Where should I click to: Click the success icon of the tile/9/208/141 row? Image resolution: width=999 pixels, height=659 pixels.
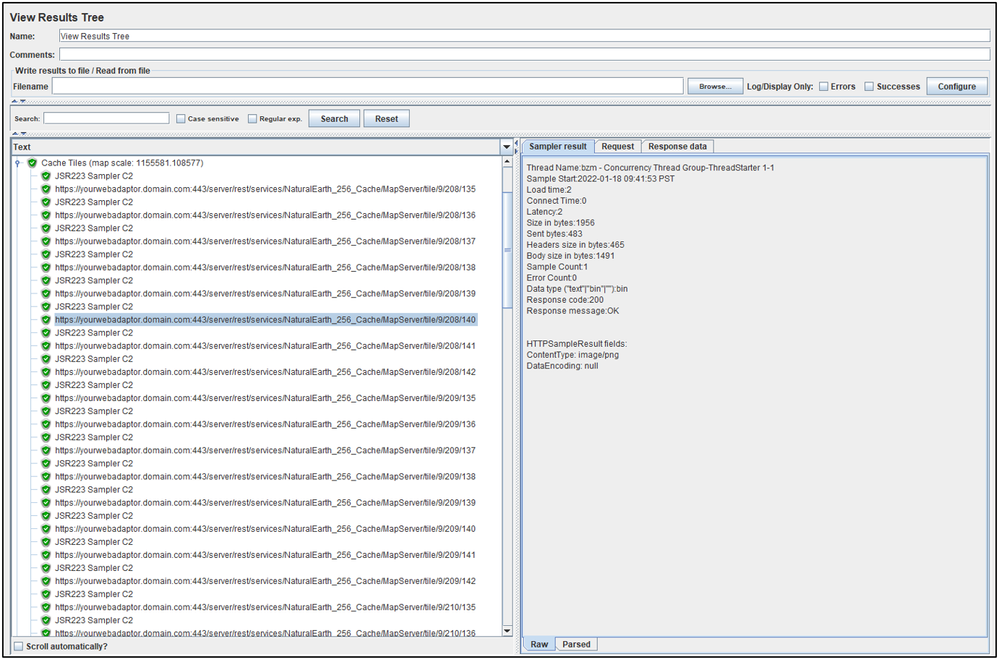click(x=46, y=346)
